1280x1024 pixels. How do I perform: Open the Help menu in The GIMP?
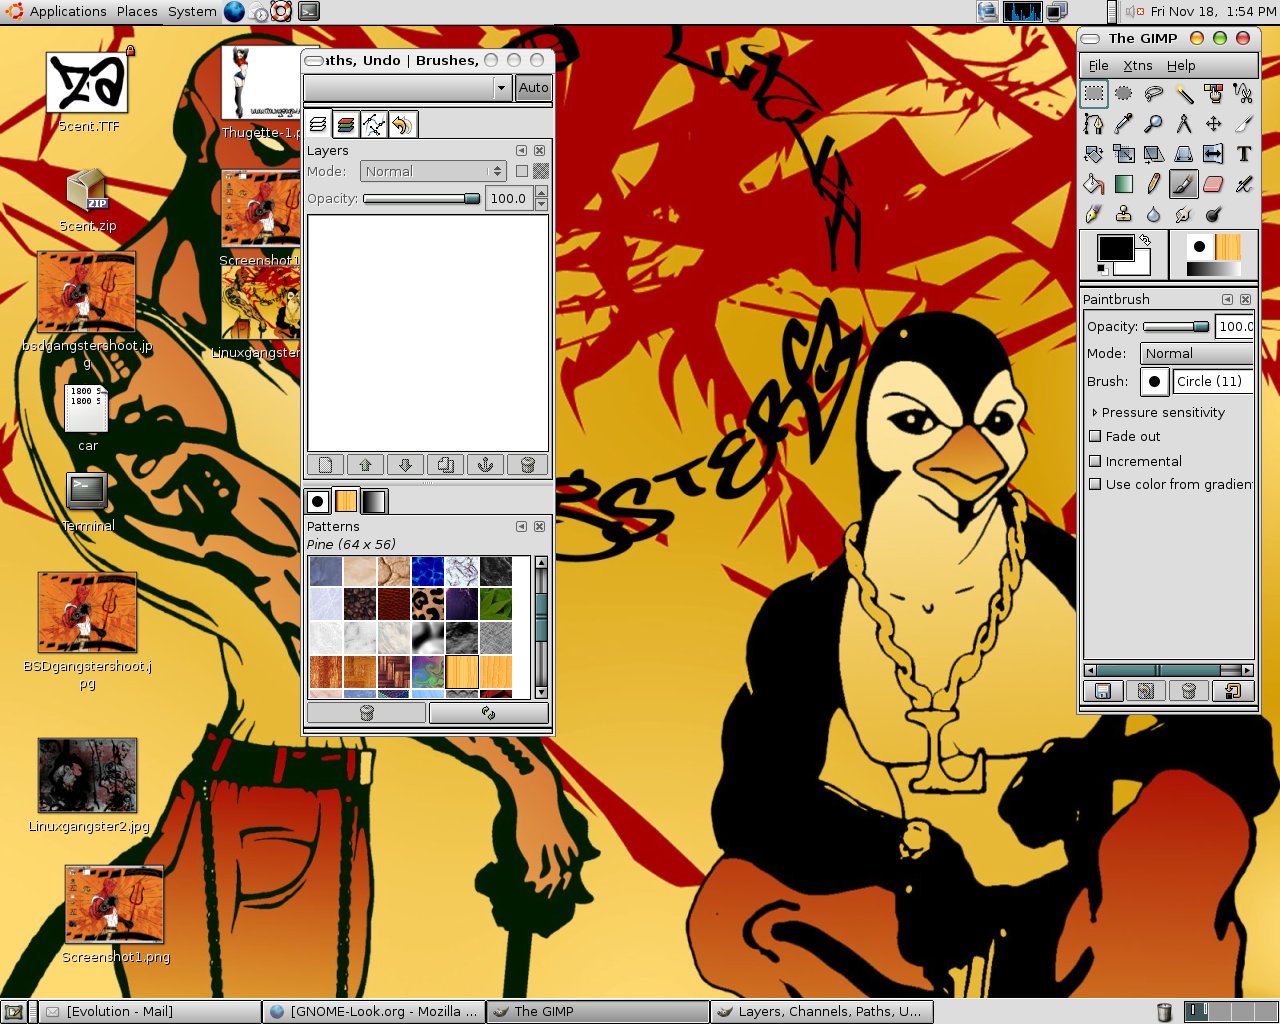tap(1181, 66)
